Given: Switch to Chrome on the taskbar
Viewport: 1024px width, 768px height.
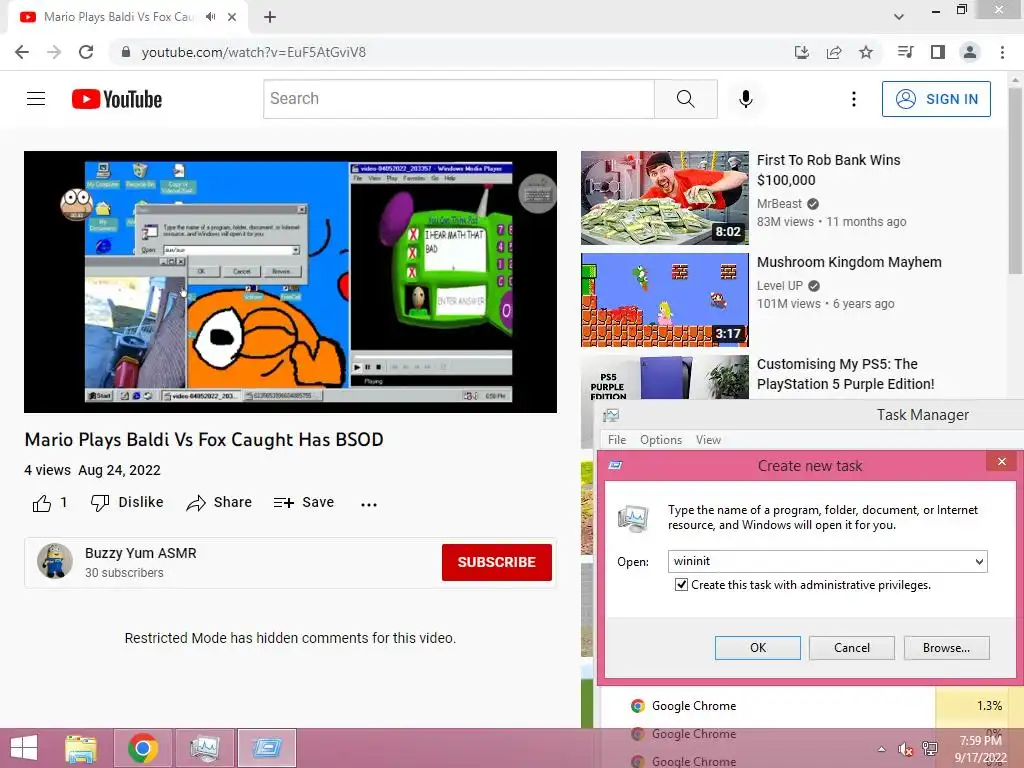Looking at the screenshot, I should click(143, 748).
